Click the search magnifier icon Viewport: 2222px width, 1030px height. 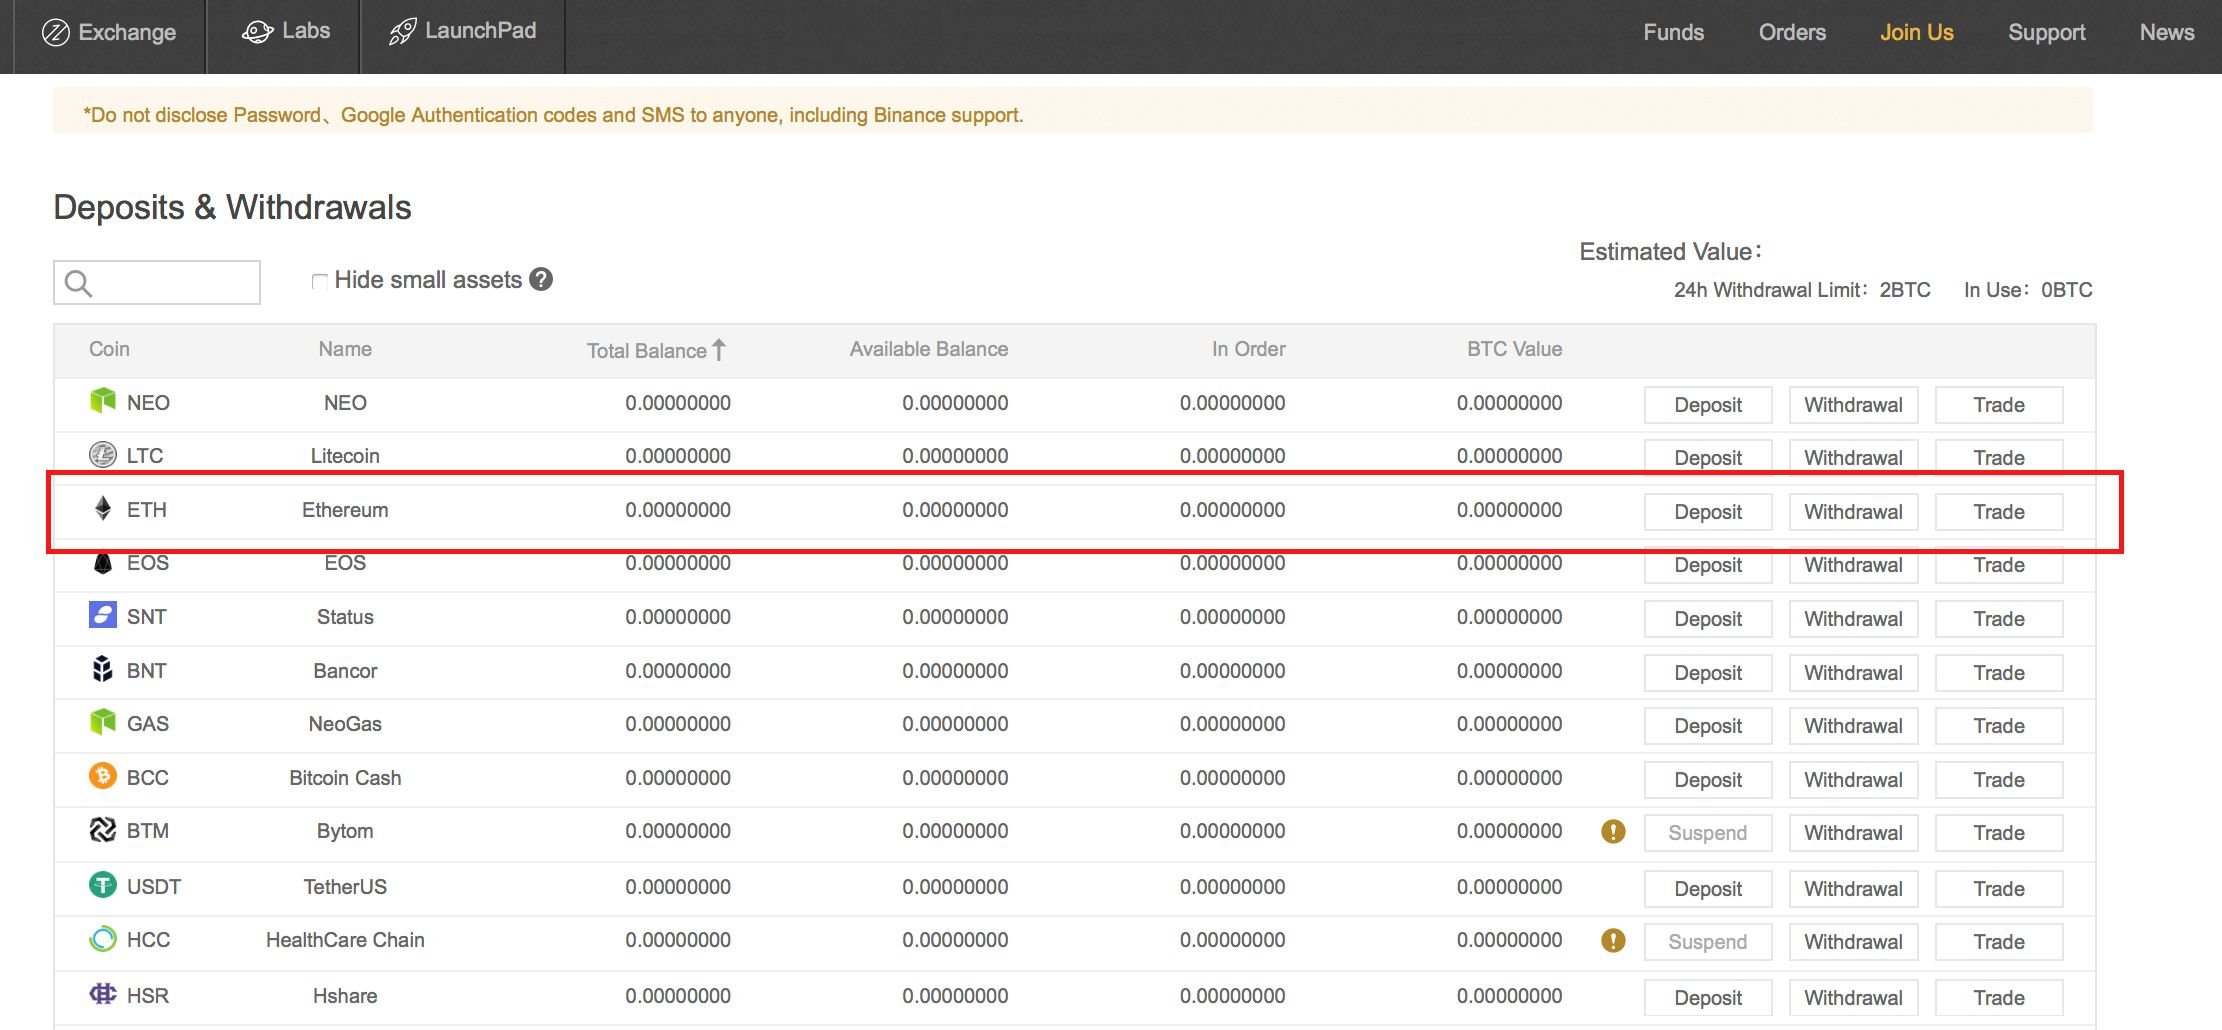click(78, 284)
